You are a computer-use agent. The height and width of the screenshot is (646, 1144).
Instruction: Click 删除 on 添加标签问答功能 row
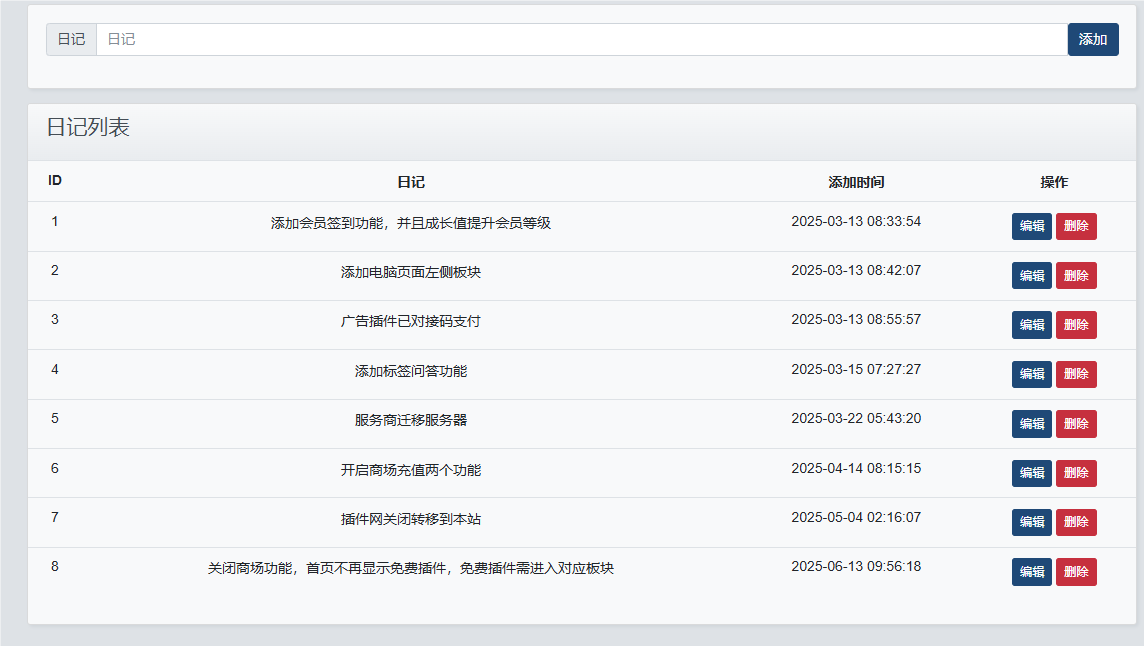point(1076,374)
